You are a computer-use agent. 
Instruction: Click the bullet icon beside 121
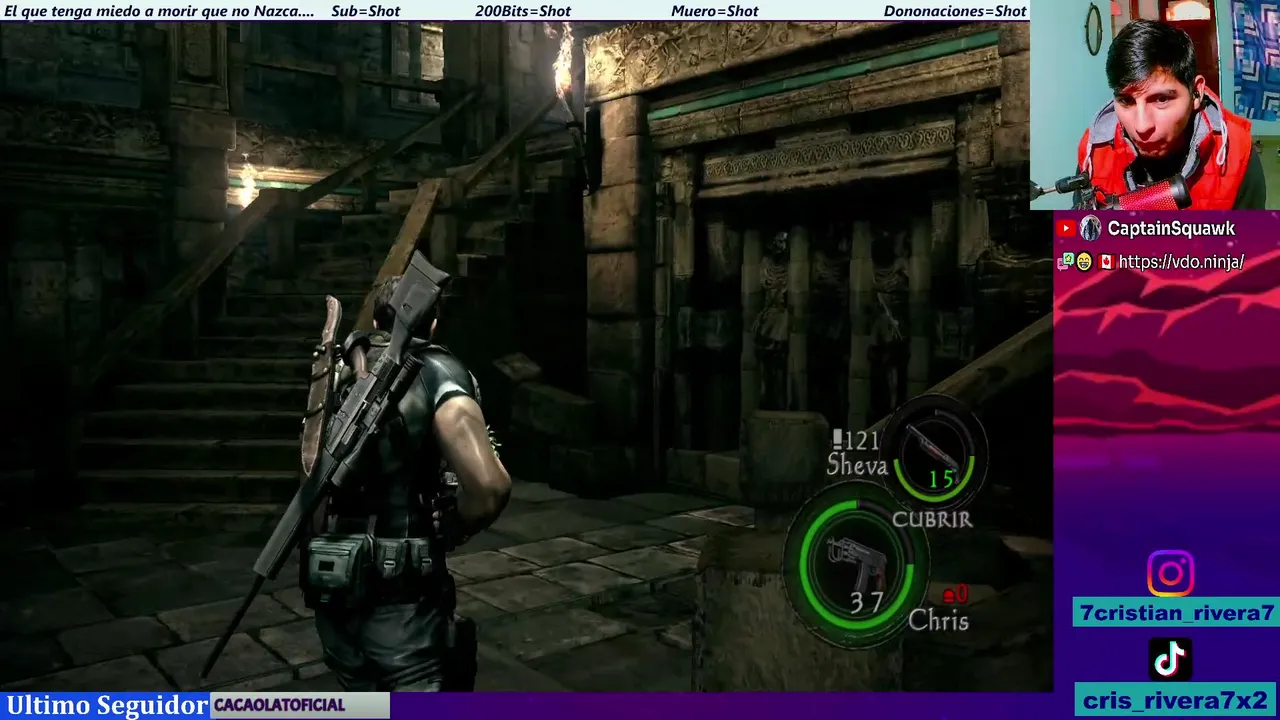coord(838,440)
